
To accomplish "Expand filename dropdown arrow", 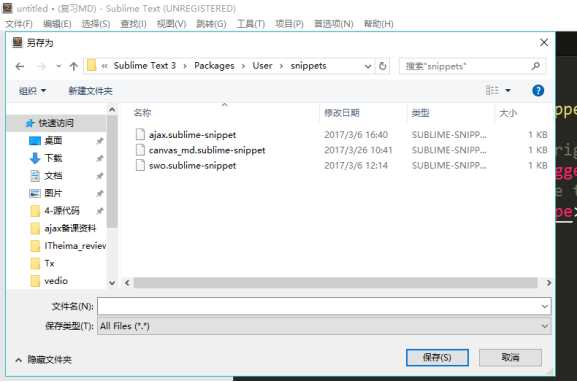I will tap(545, 307).
